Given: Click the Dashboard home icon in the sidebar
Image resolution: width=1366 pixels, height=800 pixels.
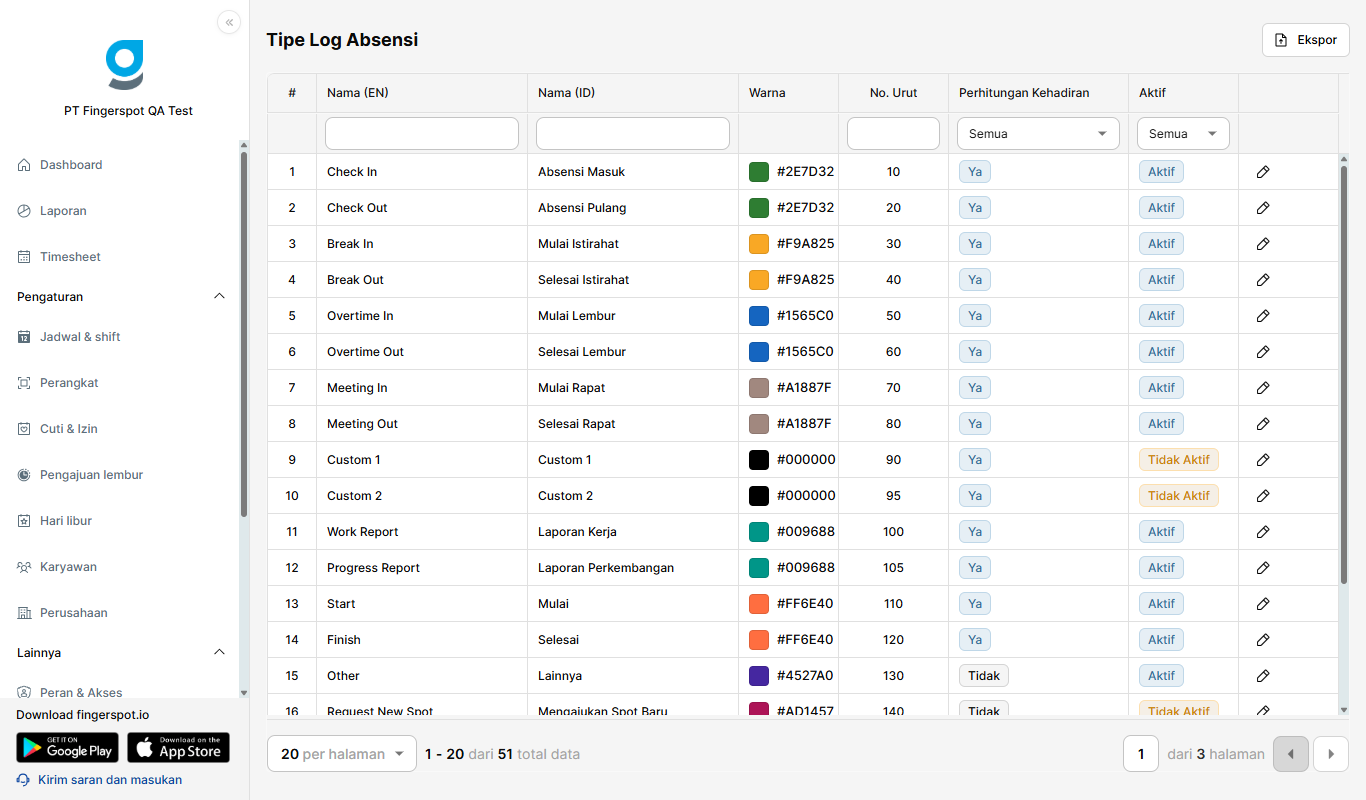Looking at the screenshot, I should (x=25, y=165).
